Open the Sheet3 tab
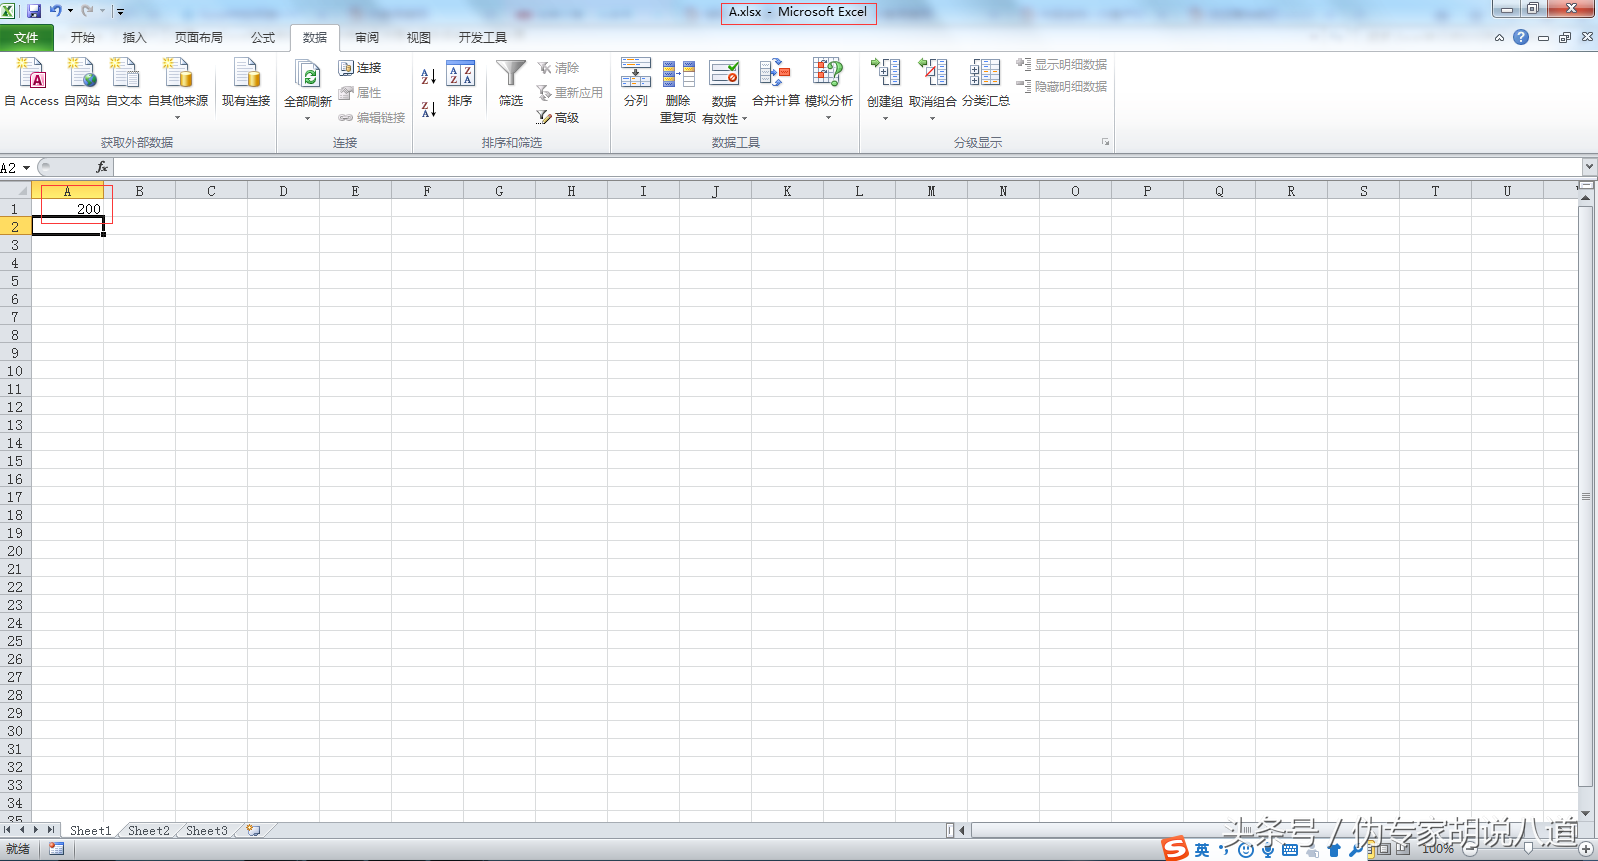This screenshot has width=1598, height=861. [x=207, y=831]
